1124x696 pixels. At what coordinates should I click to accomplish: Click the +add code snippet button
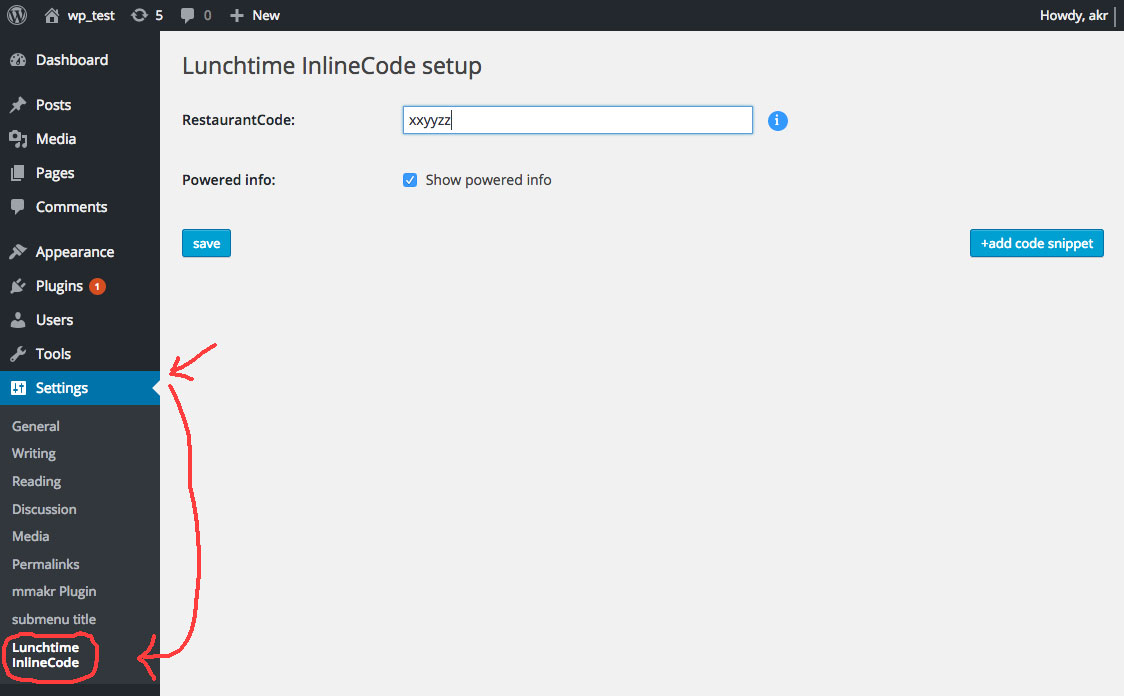click(x=1036, y=243)
